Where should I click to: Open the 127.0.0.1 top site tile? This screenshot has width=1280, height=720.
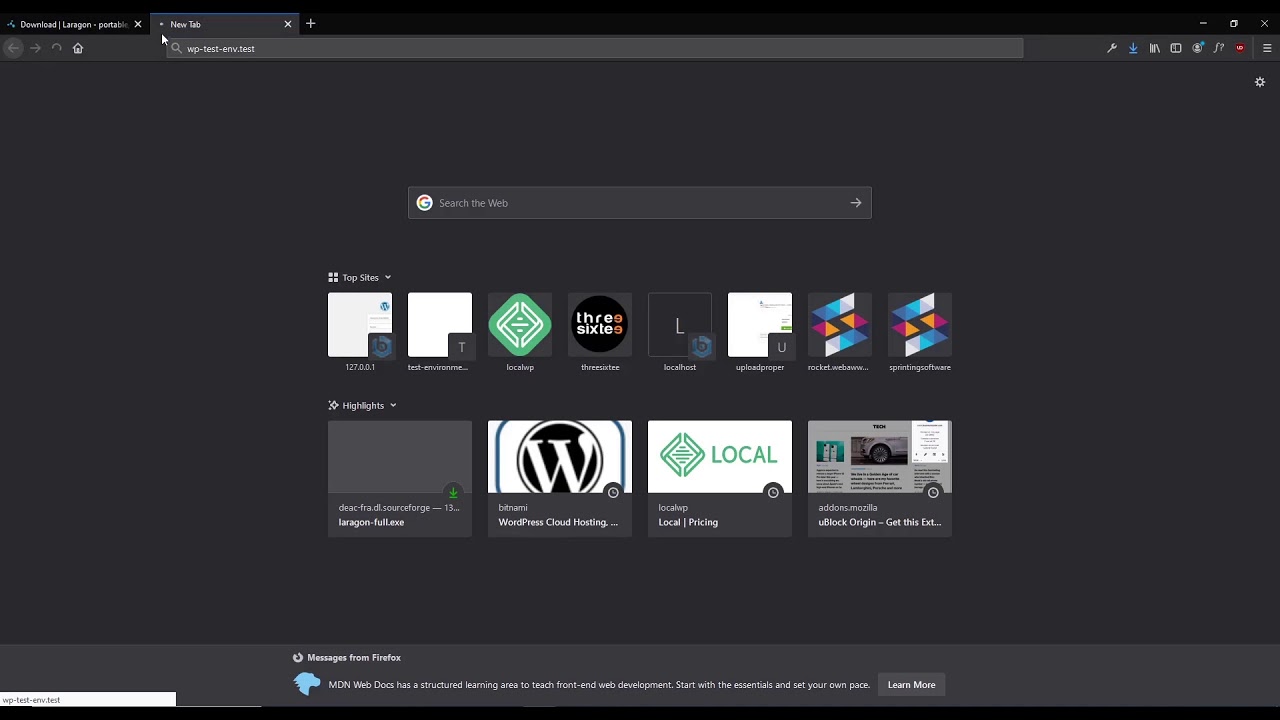pos(360,333)
